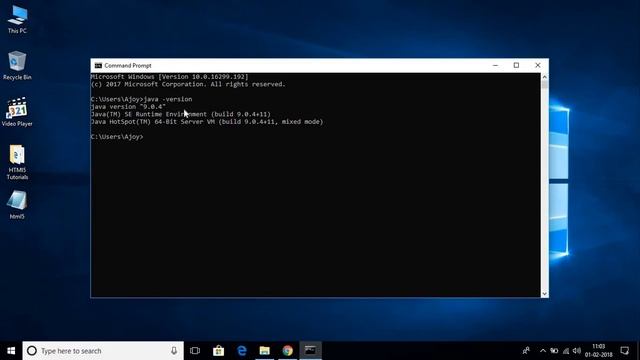Launch Microsoft Edge from taskbar
Screen dimensions: 640x360
[x=242, y=351]
